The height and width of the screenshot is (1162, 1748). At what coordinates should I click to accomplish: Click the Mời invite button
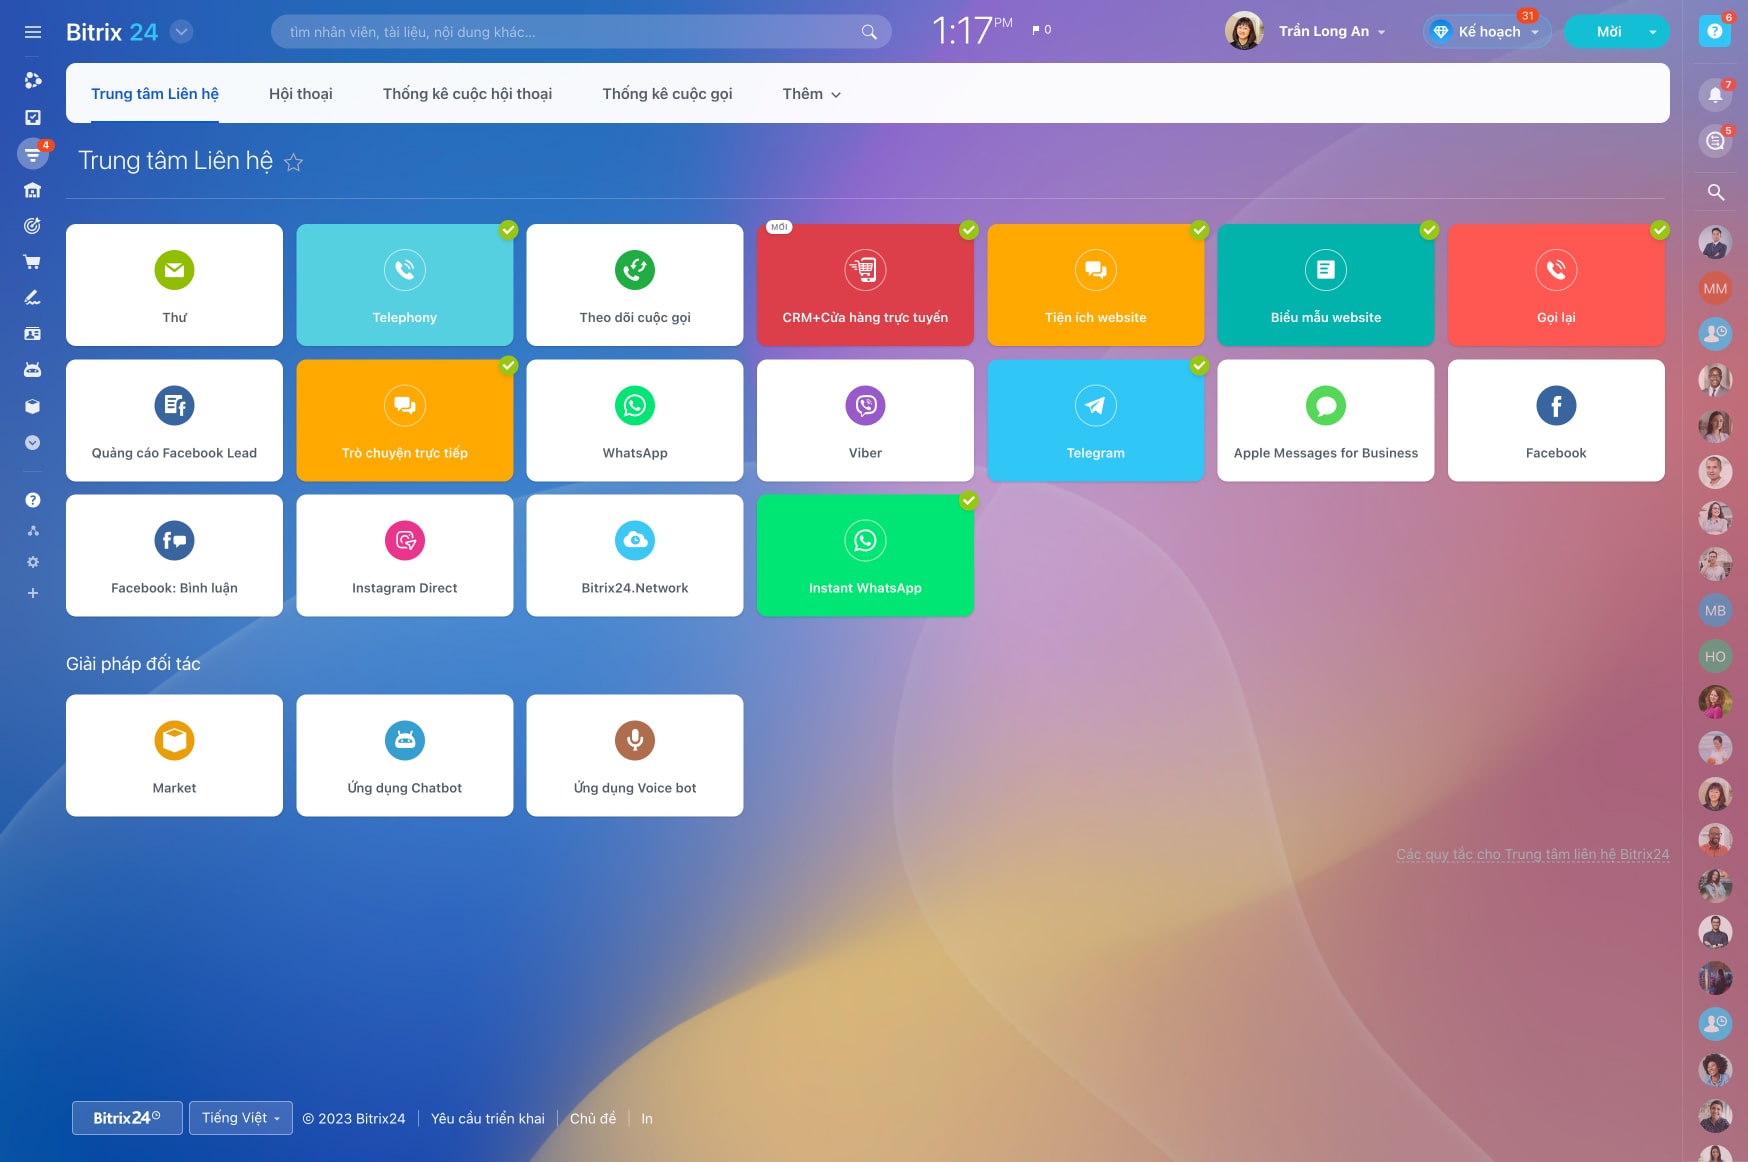[1608, 32]
